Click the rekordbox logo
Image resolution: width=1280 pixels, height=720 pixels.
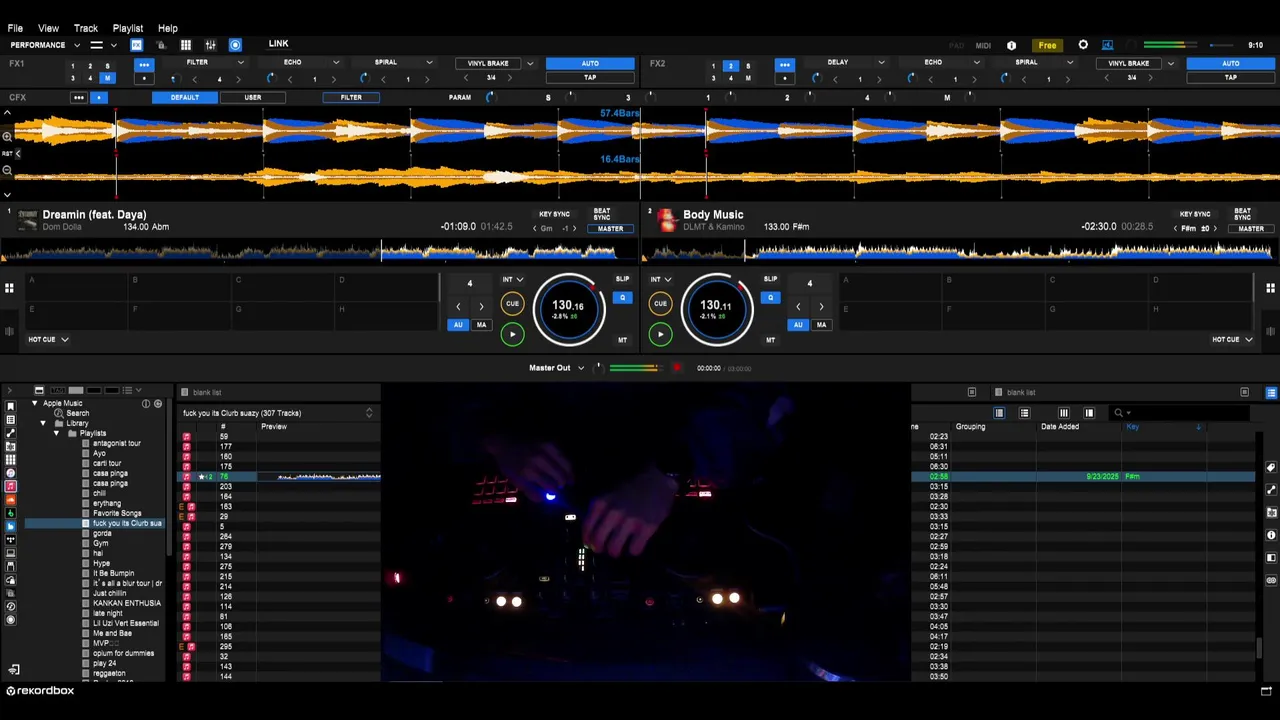tap(40, 691)
